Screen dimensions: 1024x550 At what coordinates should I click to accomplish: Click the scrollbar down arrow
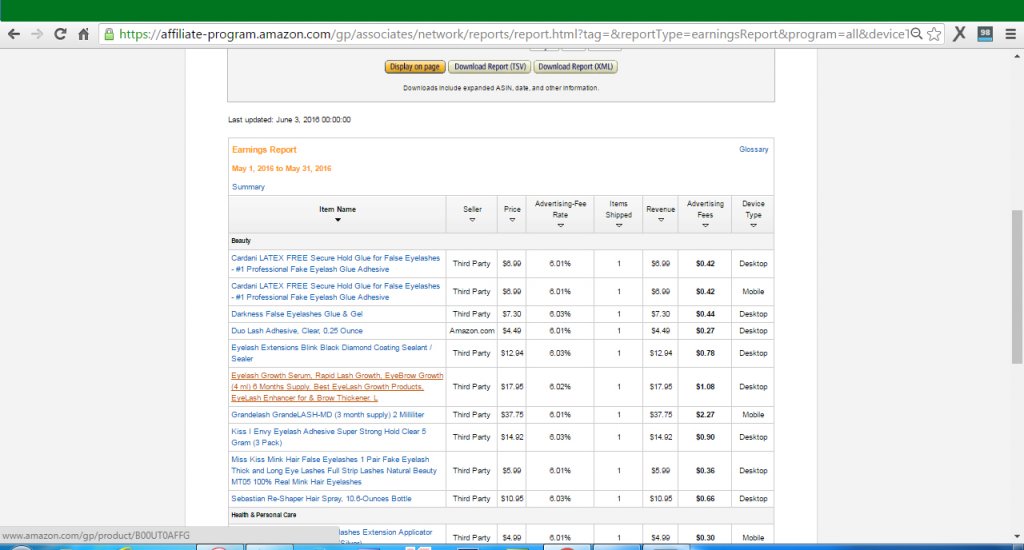pos(1017,536)
